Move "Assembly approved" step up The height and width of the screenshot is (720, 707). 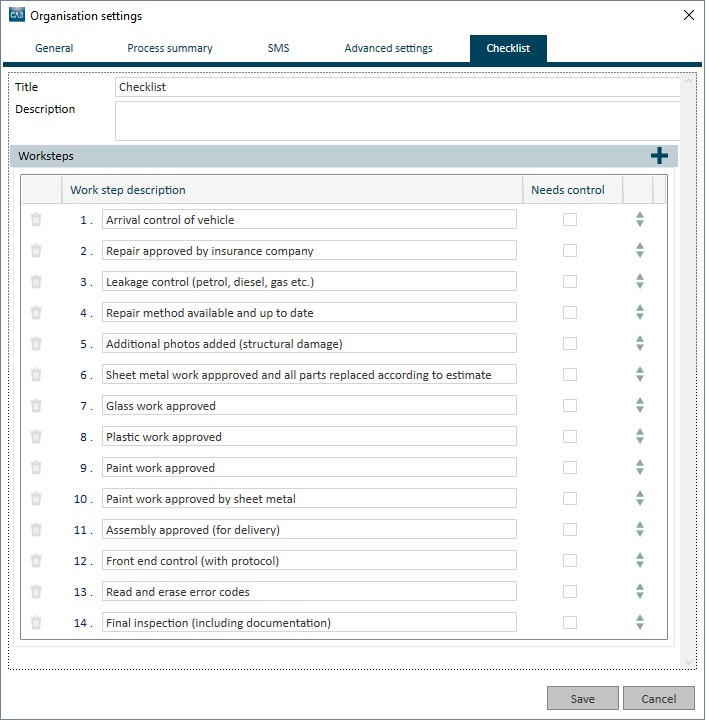[x=640, y=525]
